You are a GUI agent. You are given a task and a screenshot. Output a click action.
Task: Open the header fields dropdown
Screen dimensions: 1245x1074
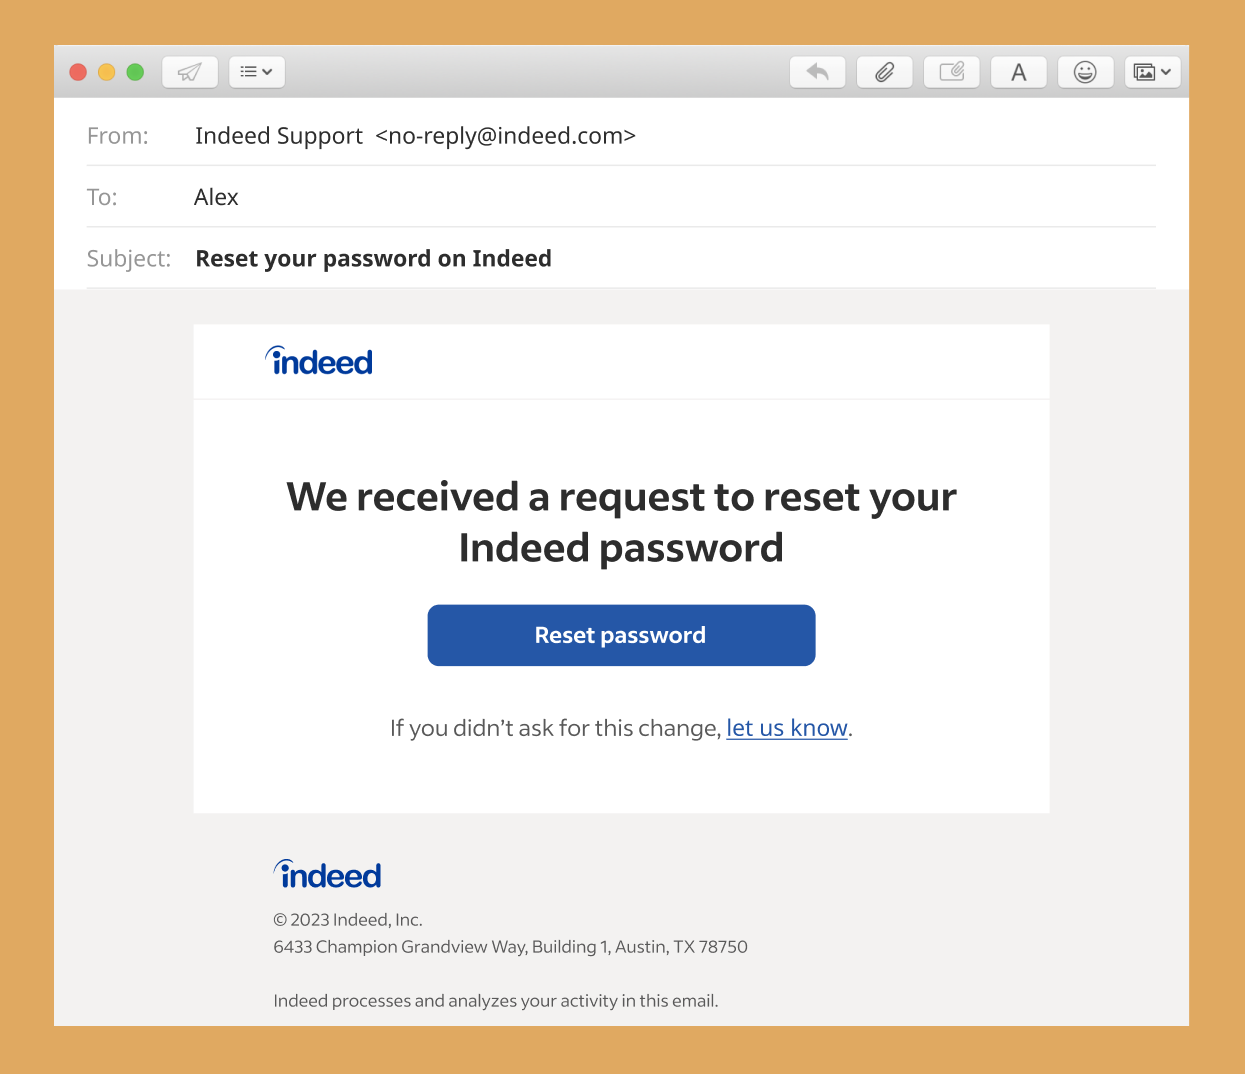click(x=257, y=72)
